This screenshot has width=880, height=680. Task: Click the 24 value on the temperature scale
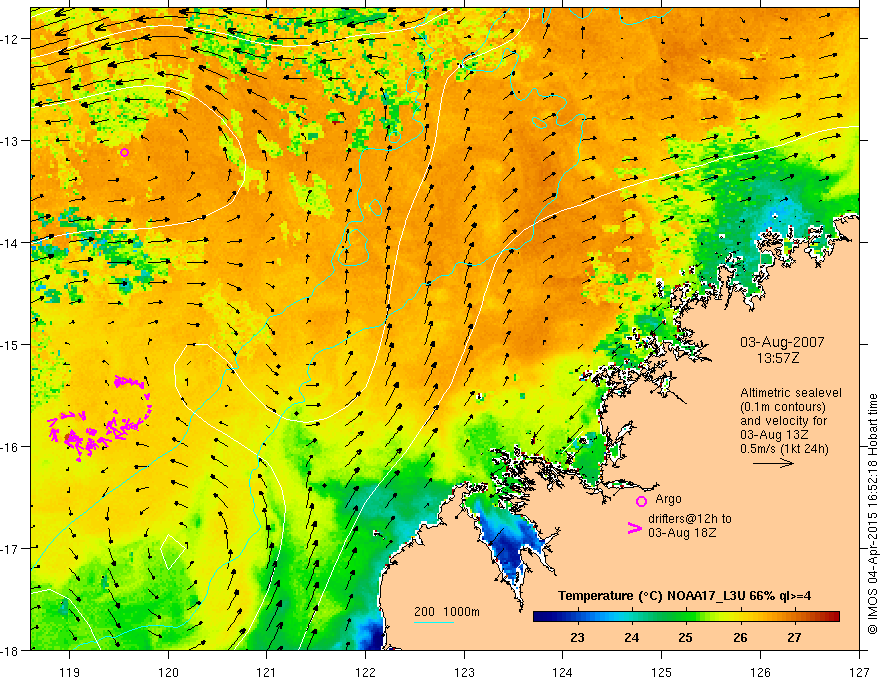coord(631,637)
